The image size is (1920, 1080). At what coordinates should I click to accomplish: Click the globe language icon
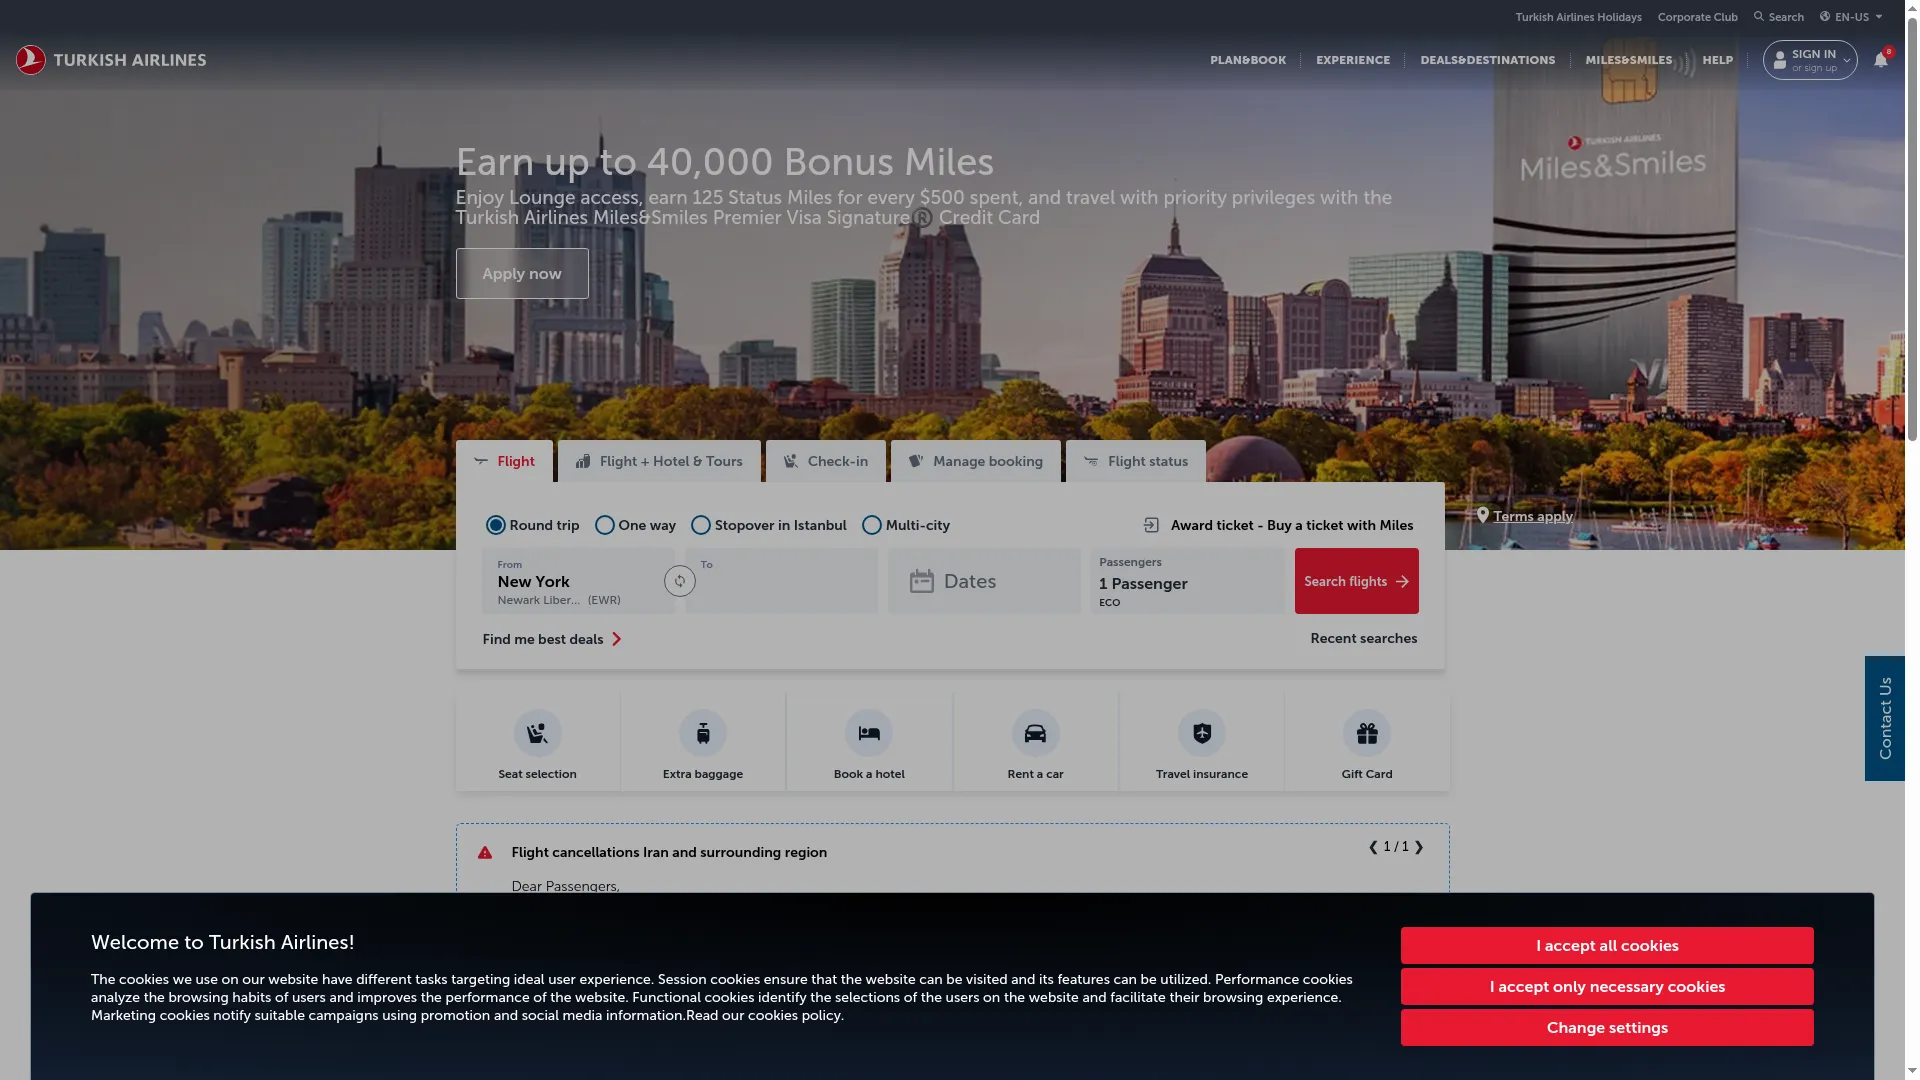point(1825,17)
